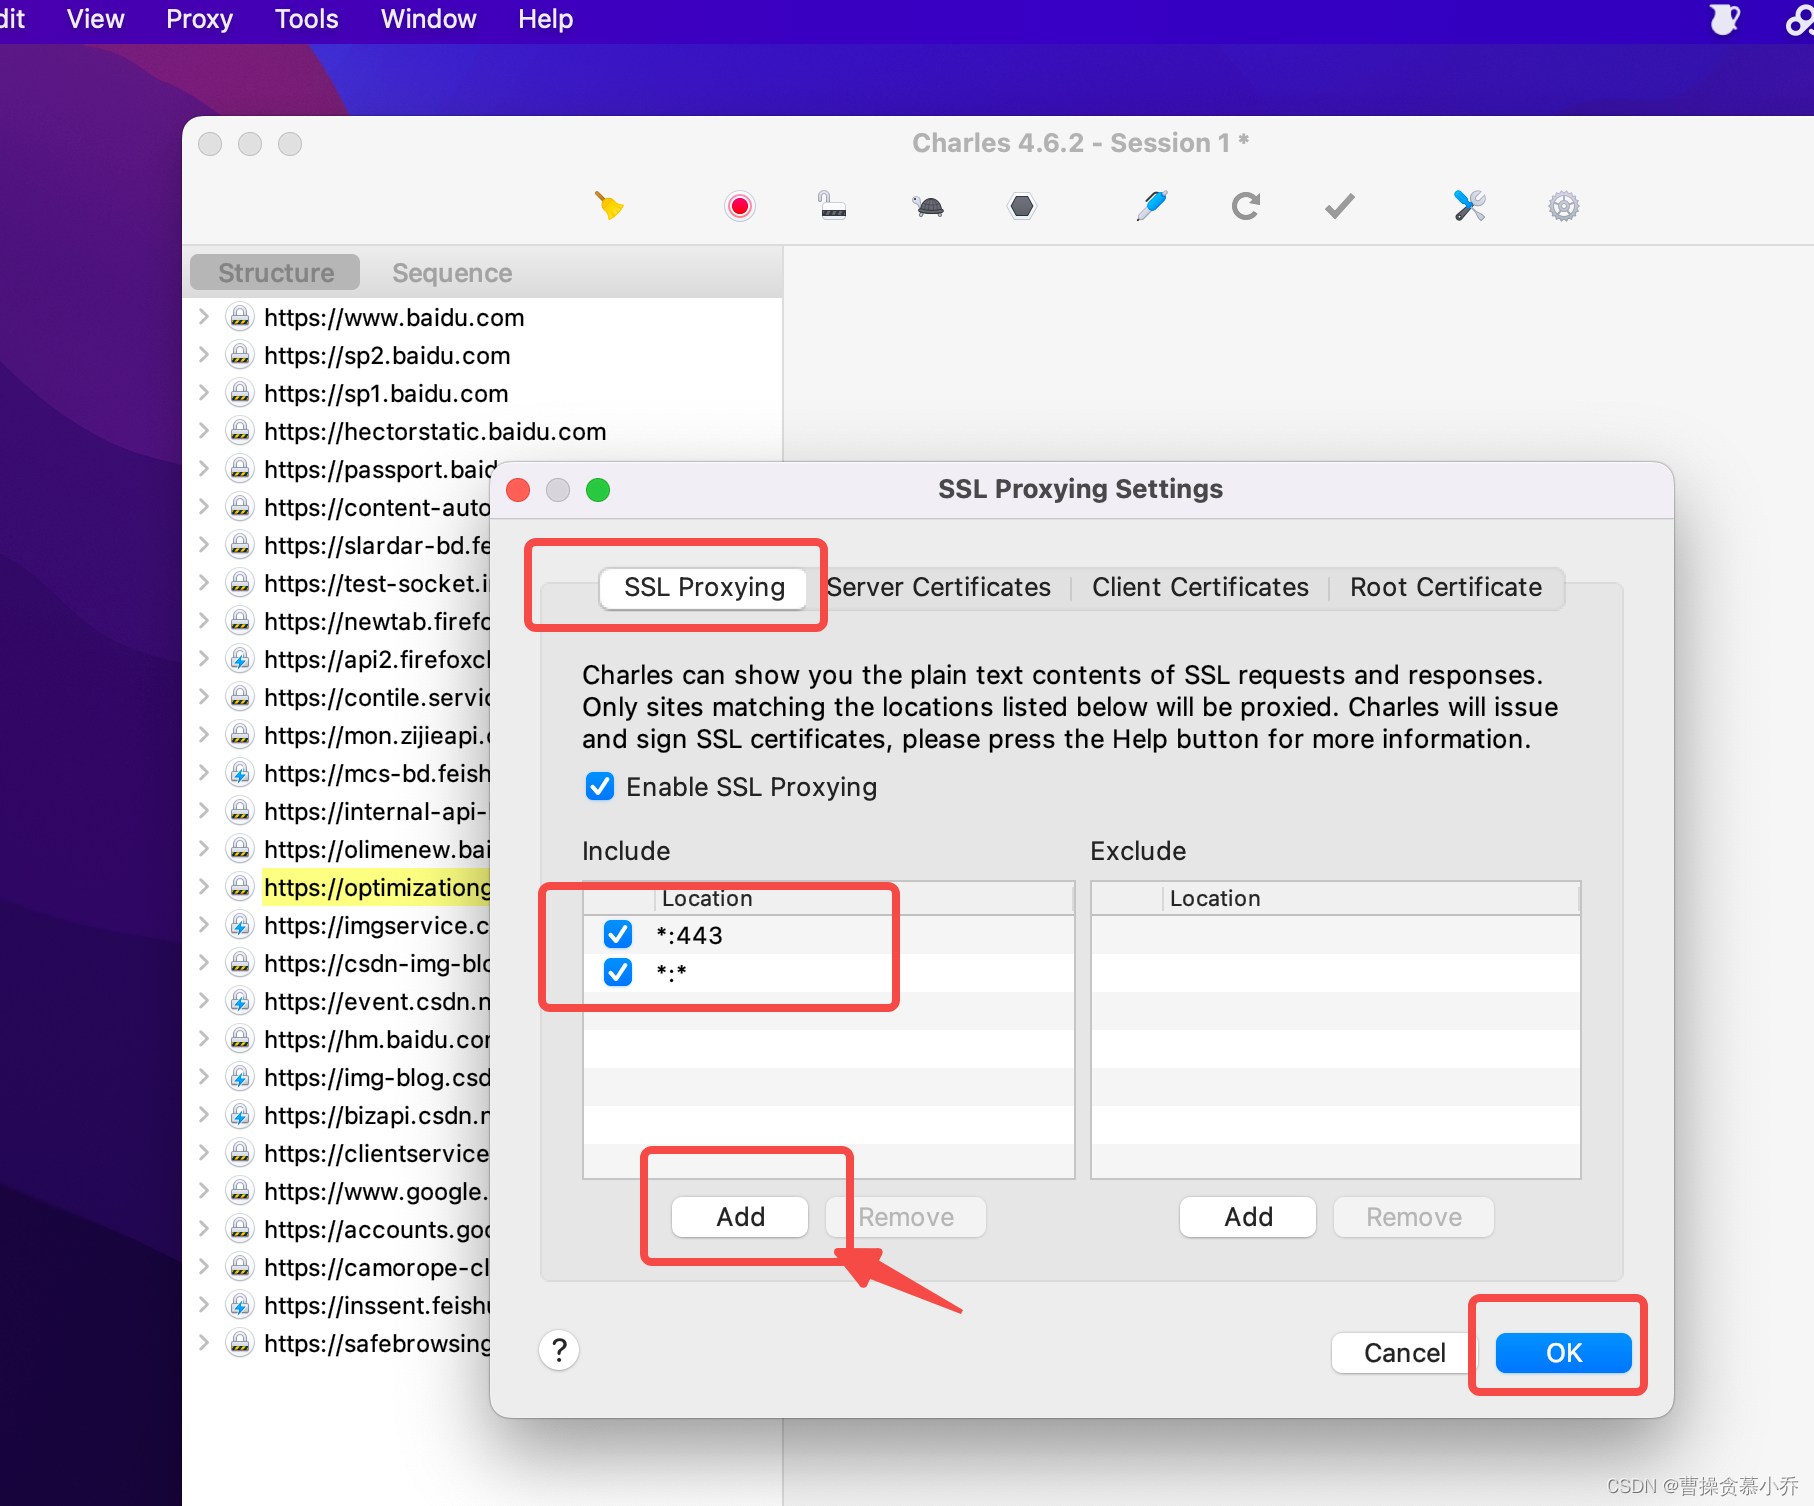Click Add under the Include list
The height and width of the screenshot is (1506, 1814).
(740, 1216)
